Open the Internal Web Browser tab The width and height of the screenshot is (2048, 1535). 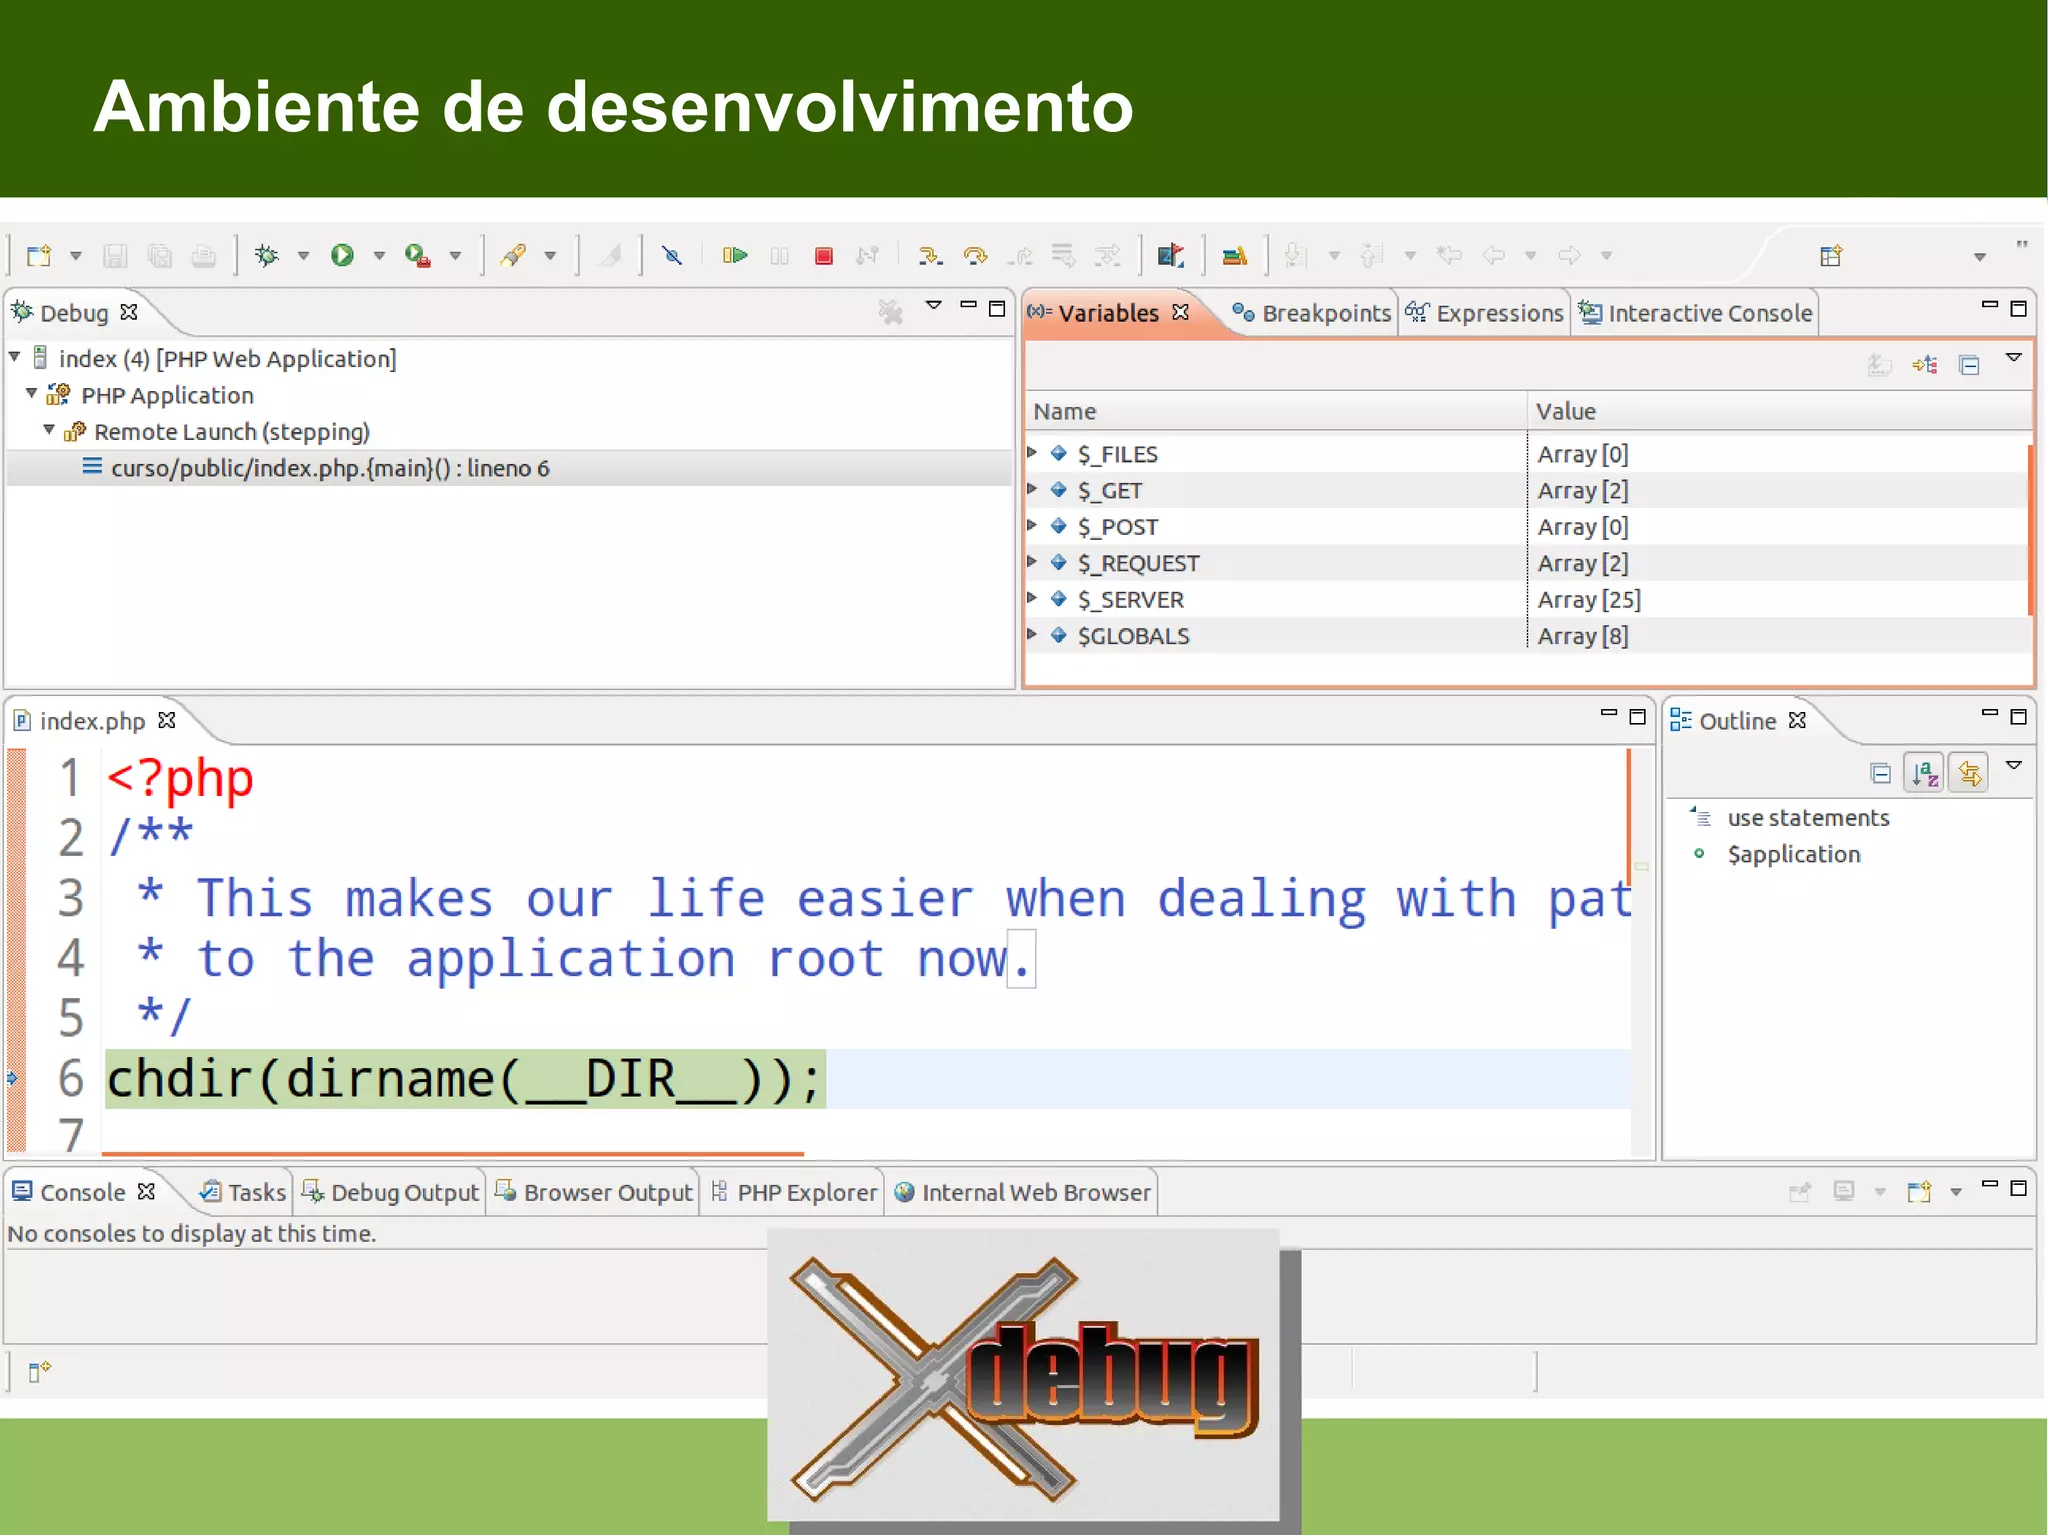pyautogui.click(x=1022, y=1192)
